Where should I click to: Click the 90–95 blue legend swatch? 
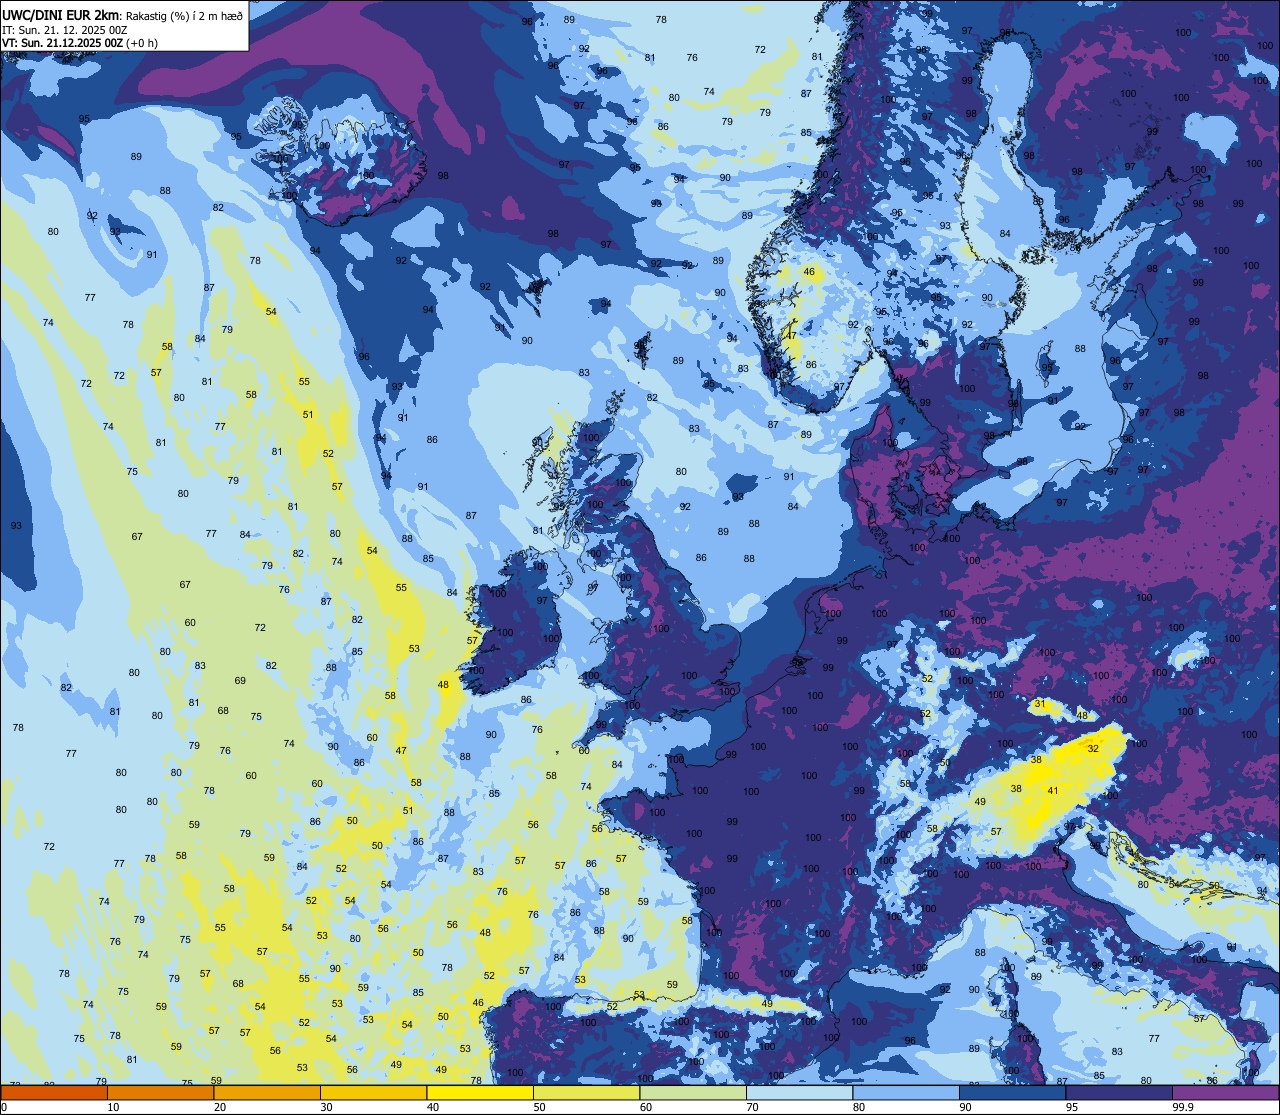1012,1092
